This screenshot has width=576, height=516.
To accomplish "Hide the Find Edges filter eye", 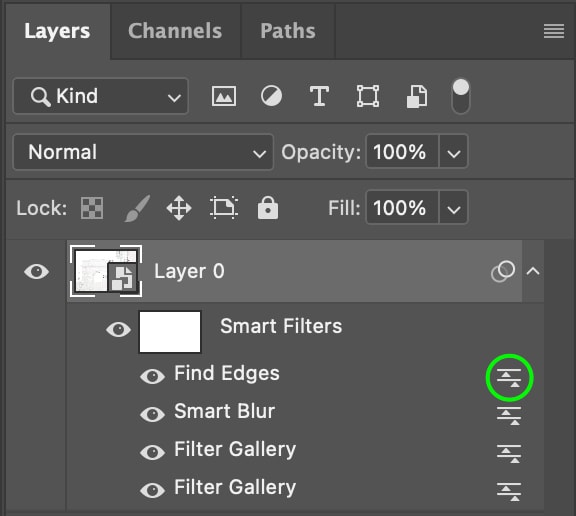I will [152, 376].
